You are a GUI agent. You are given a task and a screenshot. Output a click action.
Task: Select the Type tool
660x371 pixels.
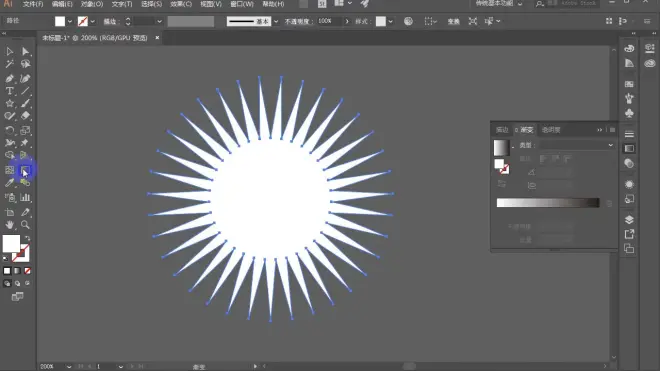(9, 91)
